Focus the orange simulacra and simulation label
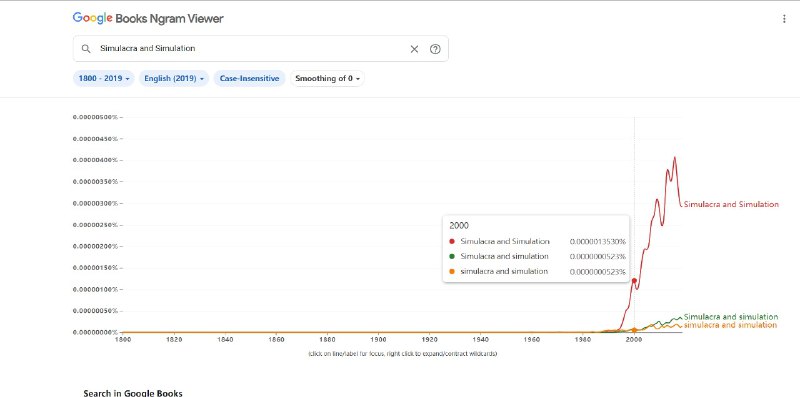The width and height of the screenshot is (800, 397). click(x=730, y=325)
